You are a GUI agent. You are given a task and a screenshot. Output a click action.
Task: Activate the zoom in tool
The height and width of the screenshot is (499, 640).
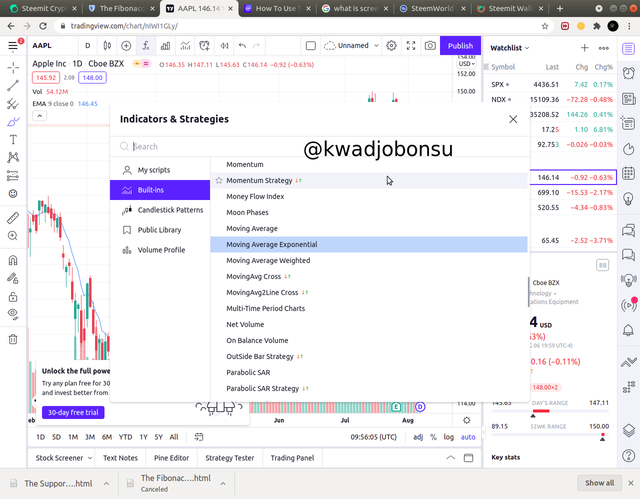[x=13, y=236]
